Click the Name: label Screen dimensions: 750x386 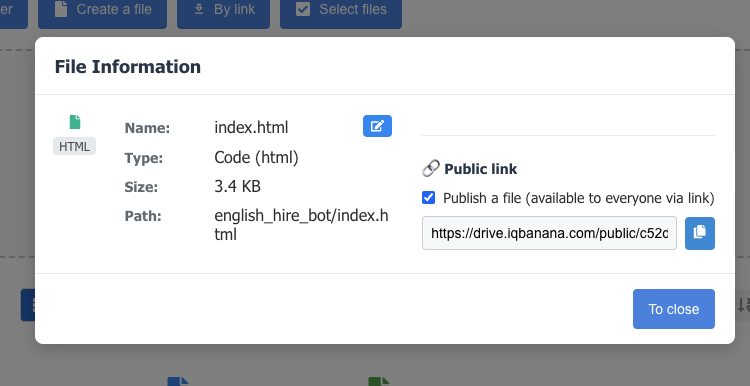click(x=147, y=128)
